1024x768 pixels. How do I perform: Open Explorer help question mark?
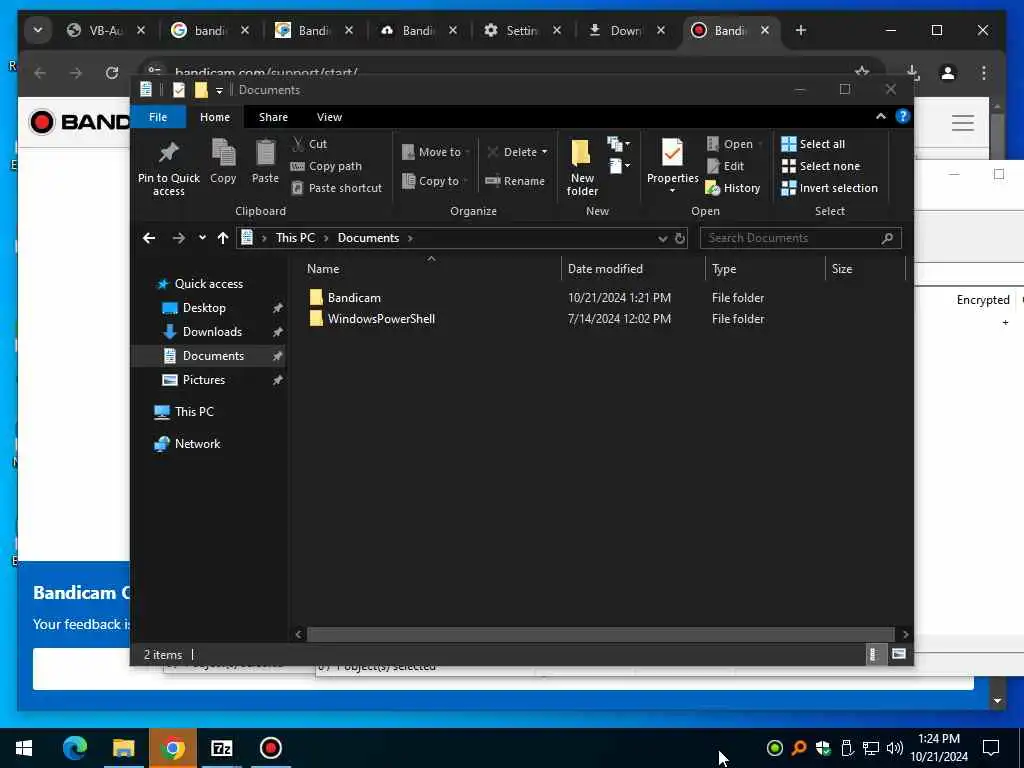(903, 116)
